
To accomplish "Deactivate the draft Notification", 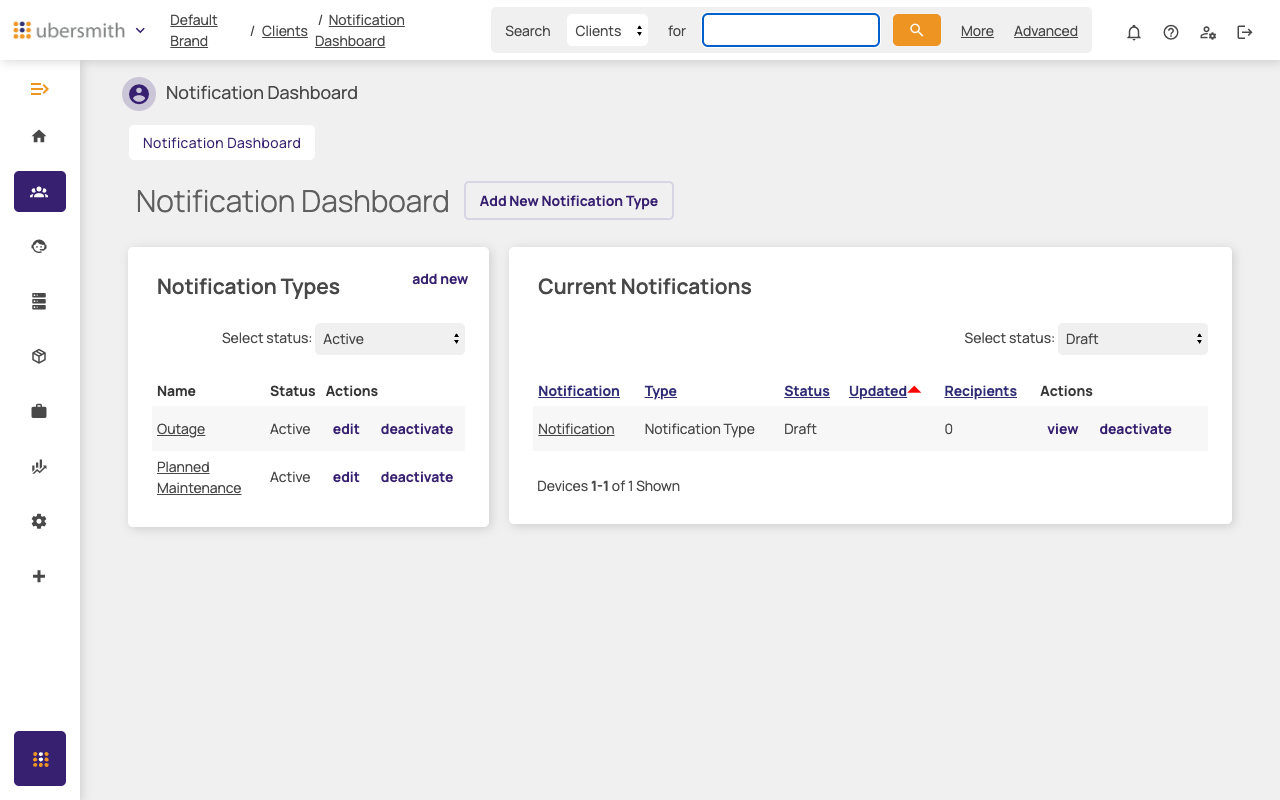I will 1136,429.
